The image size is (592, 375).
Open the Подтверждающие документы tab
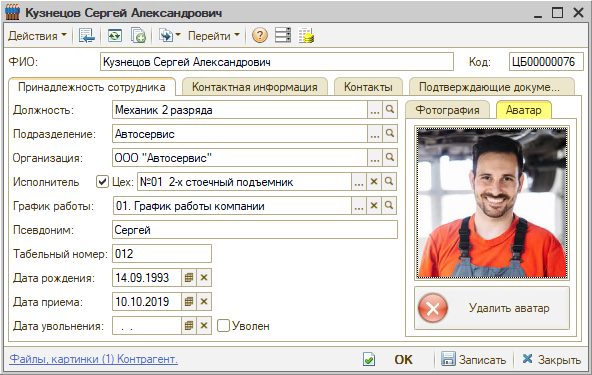click(491, 87)
